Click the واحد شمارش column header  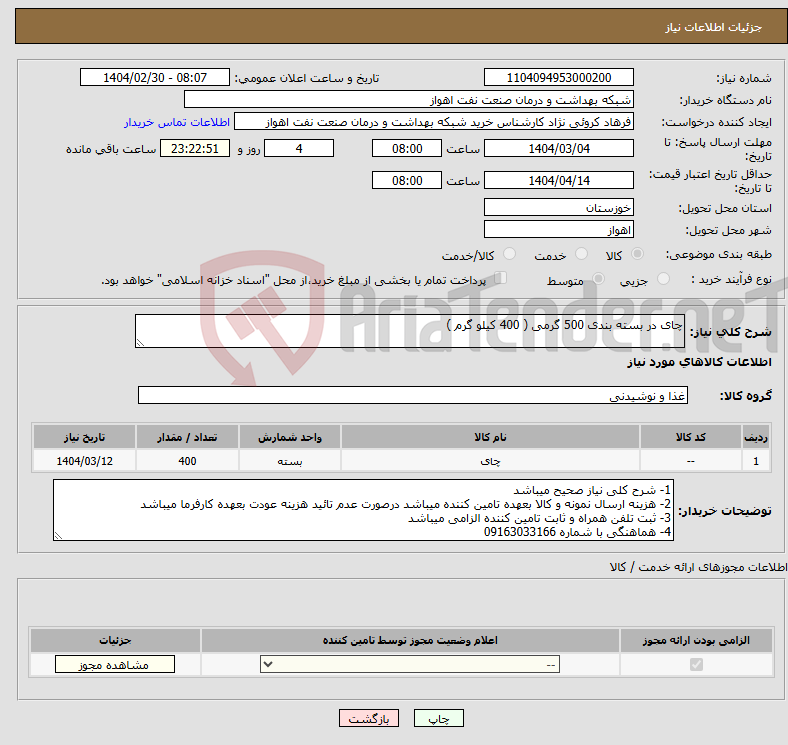click(290, 437)
